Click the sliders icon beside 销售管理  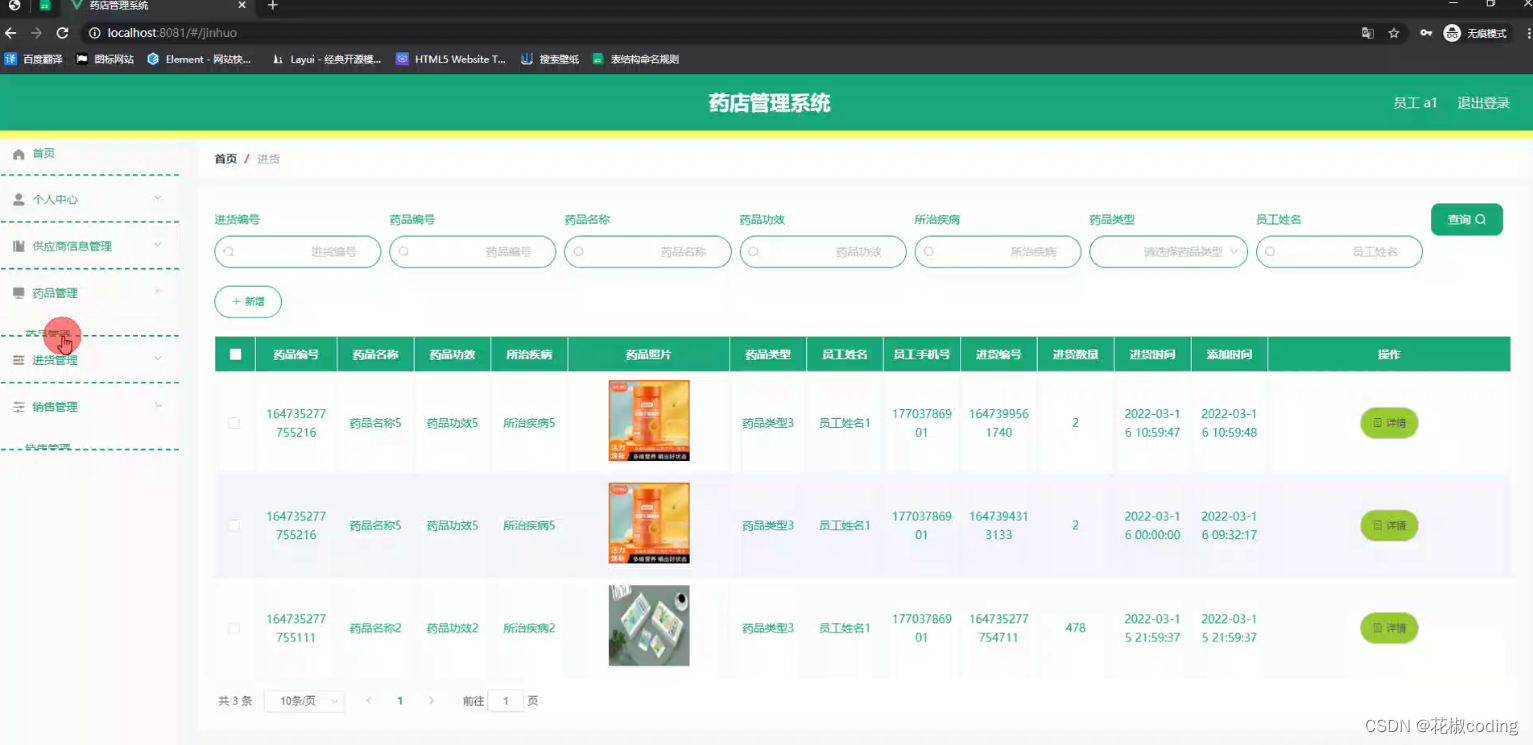coord(18,407)
